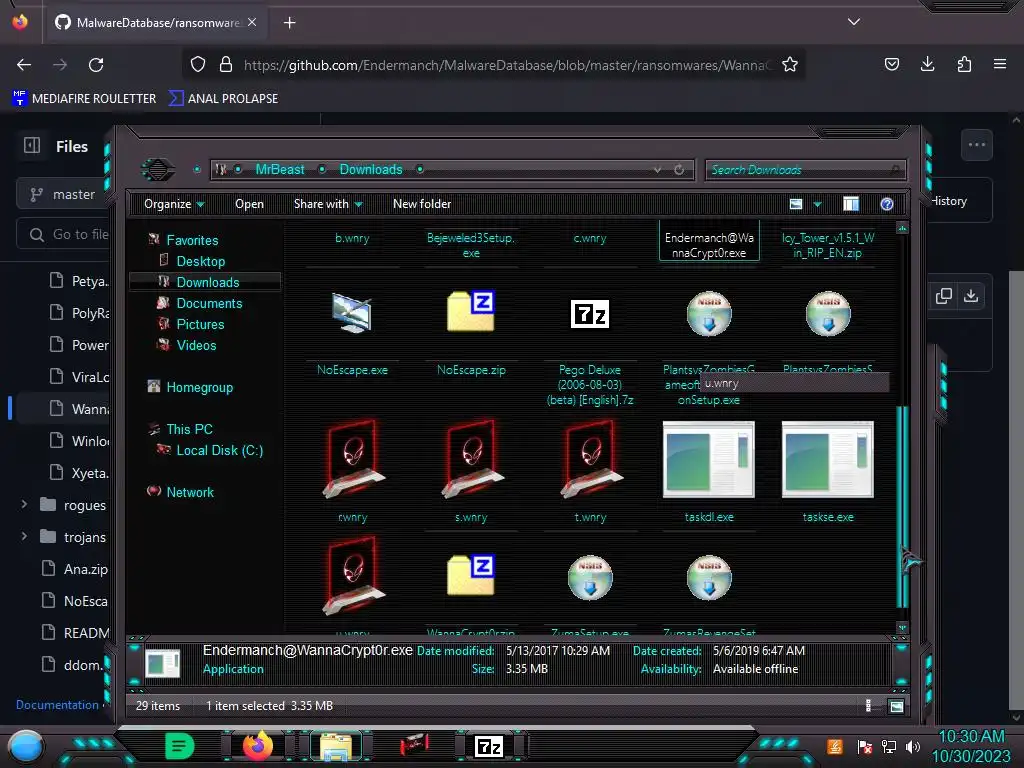Open the NoEscape.exe file icon

click(352, 313)
